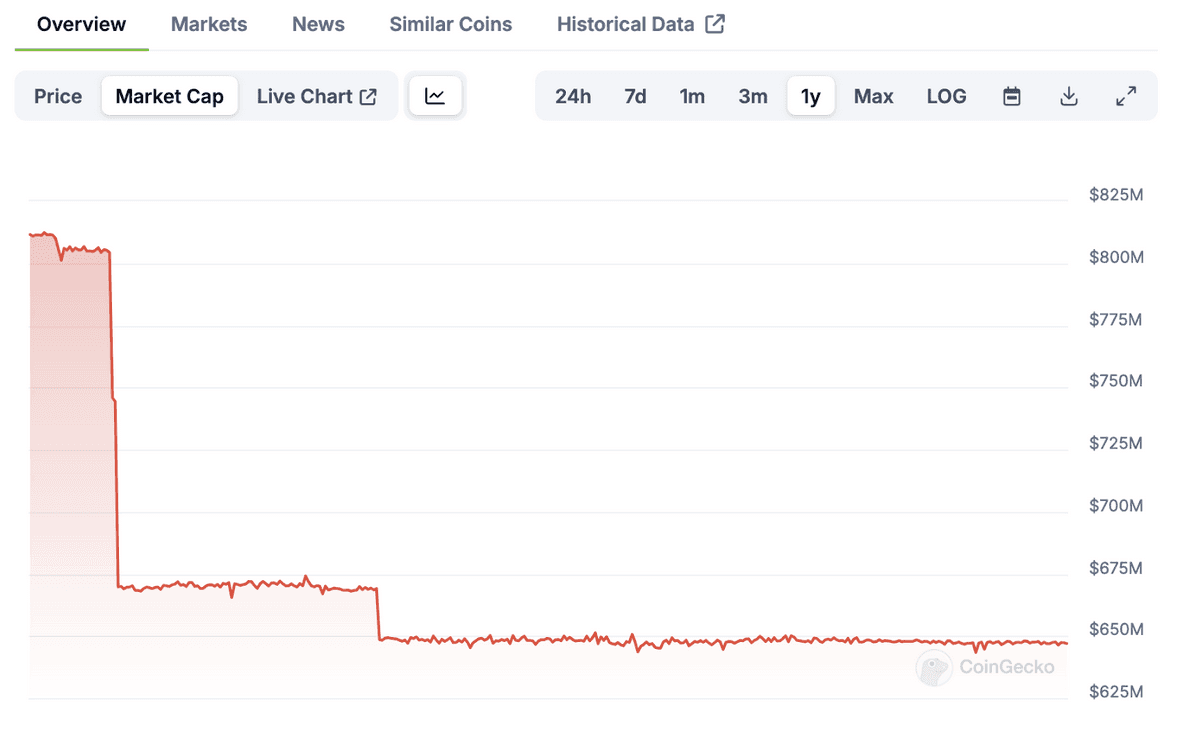Toggle the LOG scale option

(x=946, y=96)
